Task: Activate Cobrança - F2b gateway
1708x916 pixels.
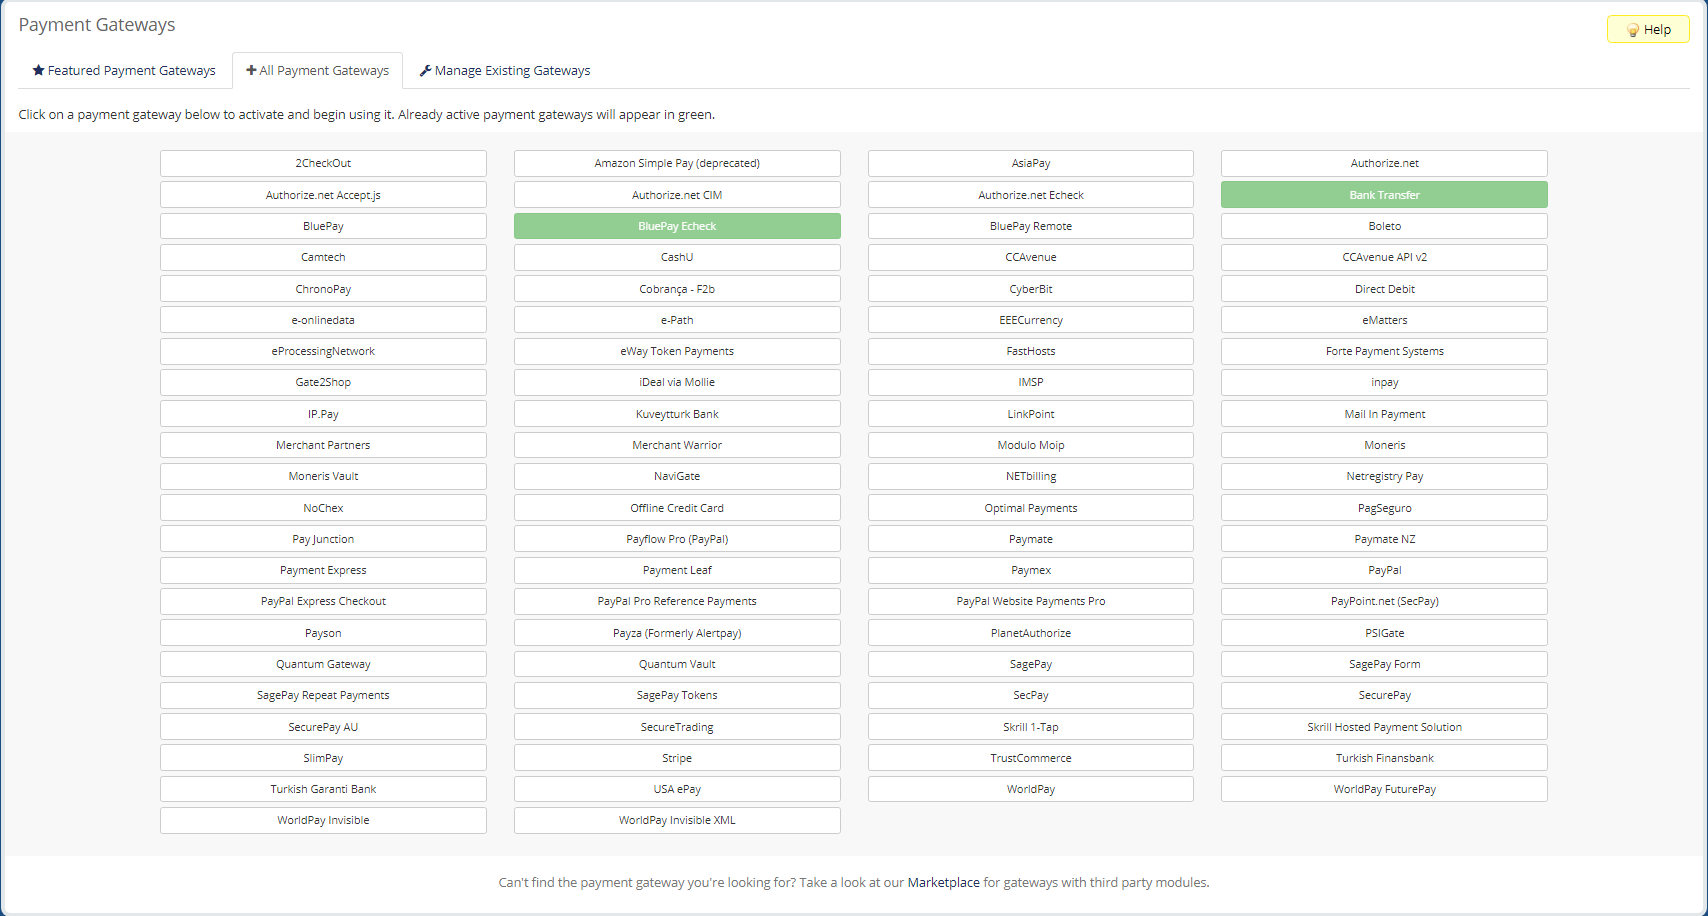Action: [677, 289]
